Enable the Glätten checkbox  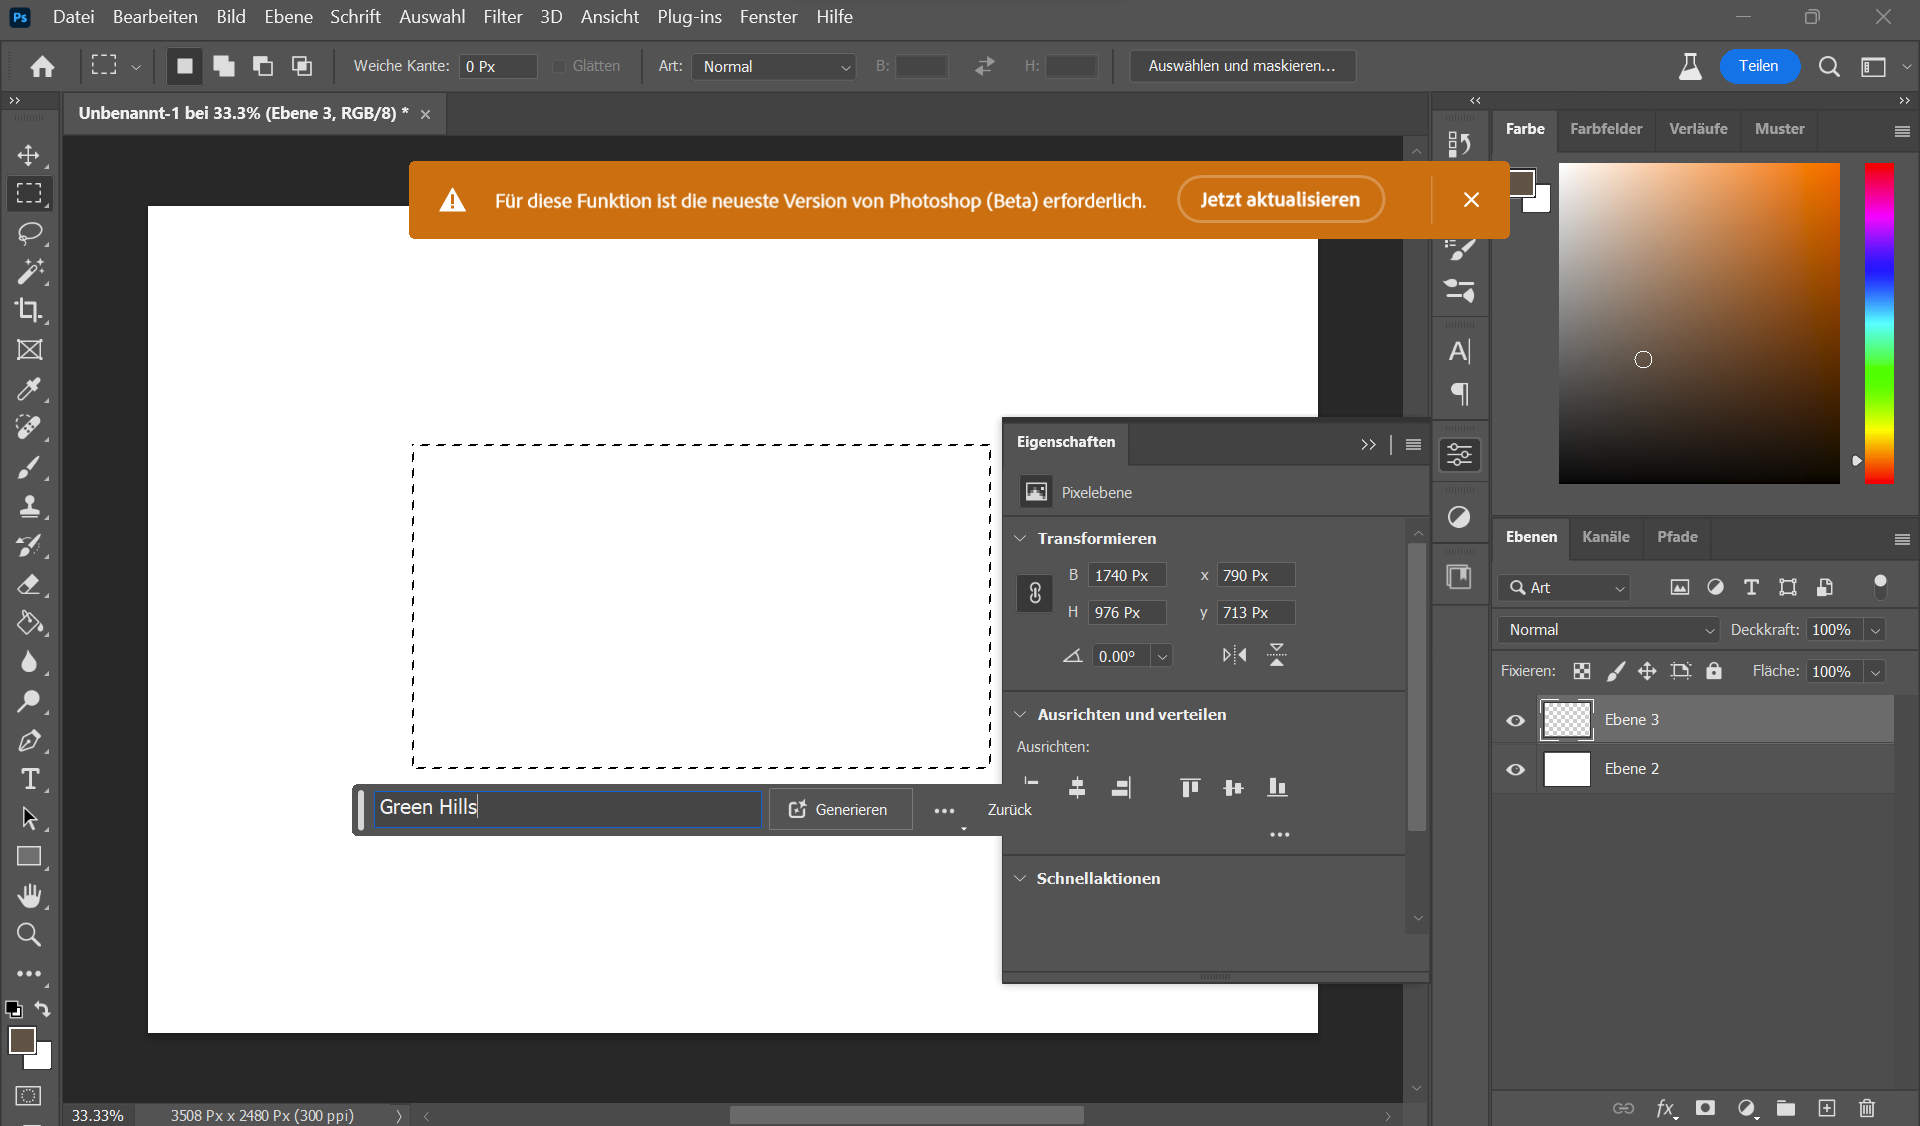pyautogui.click(x=560, y=66)
